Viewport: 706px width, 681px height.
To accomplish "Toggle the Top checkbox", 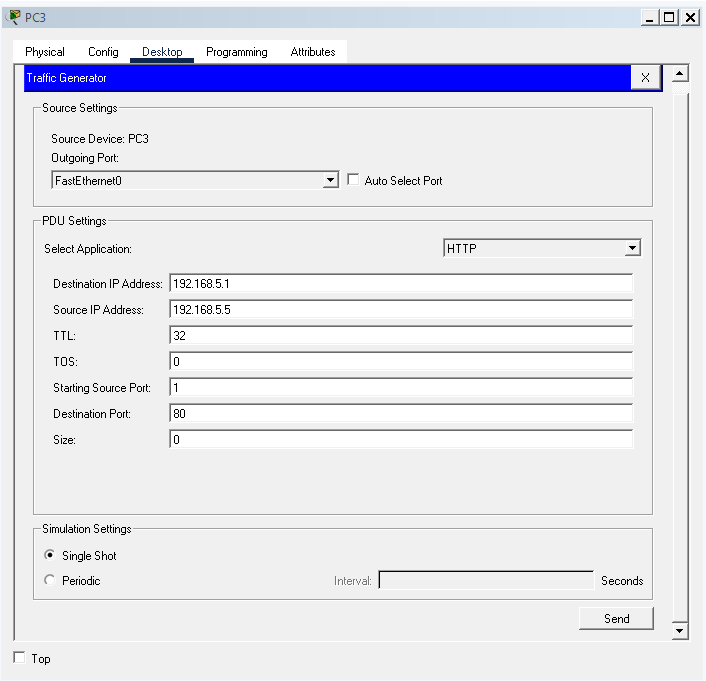I will click(x=20, y=658).
